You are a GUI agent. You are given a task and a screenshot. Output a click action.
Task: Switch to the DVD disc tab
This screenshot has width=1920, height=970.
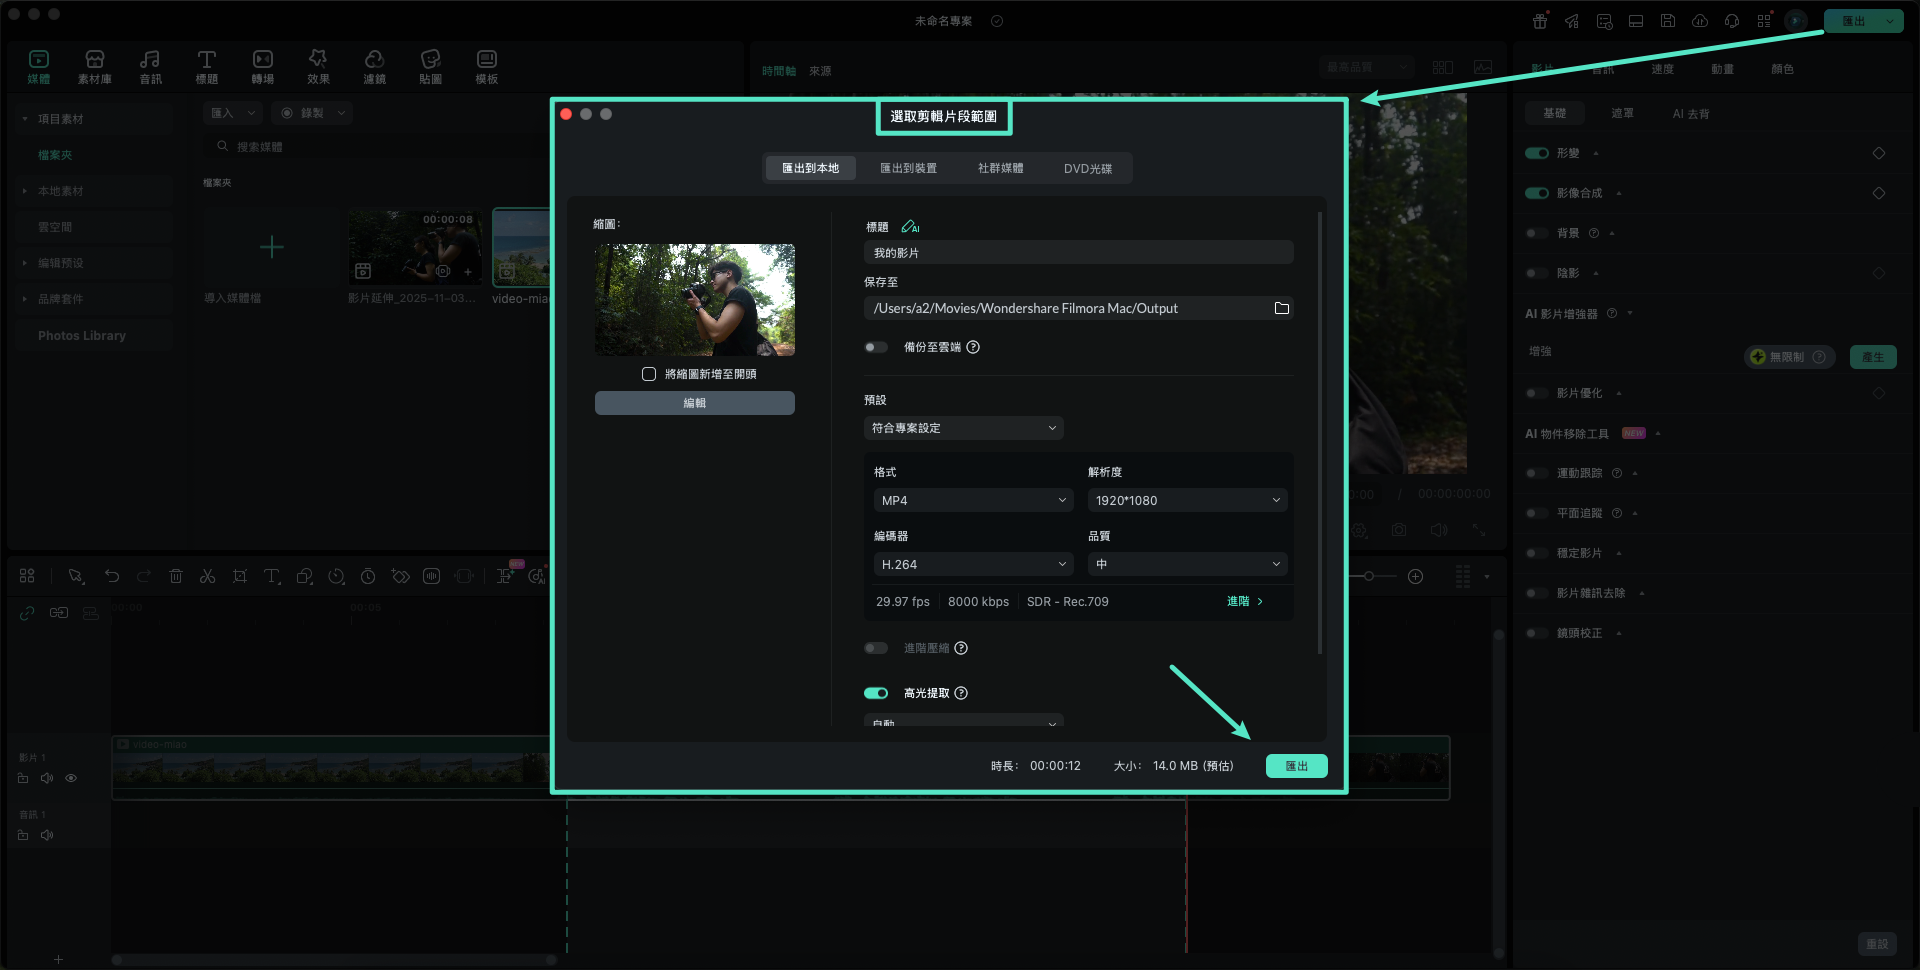(x=1087, y=168)
